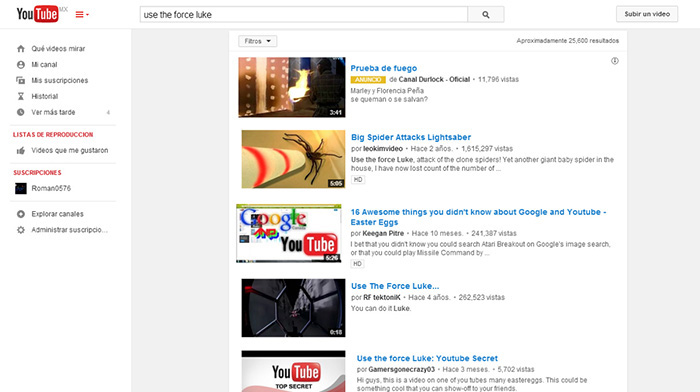Click the Subir un video button
The height and width of the screenshot is (392, 700).
(647, 14)
